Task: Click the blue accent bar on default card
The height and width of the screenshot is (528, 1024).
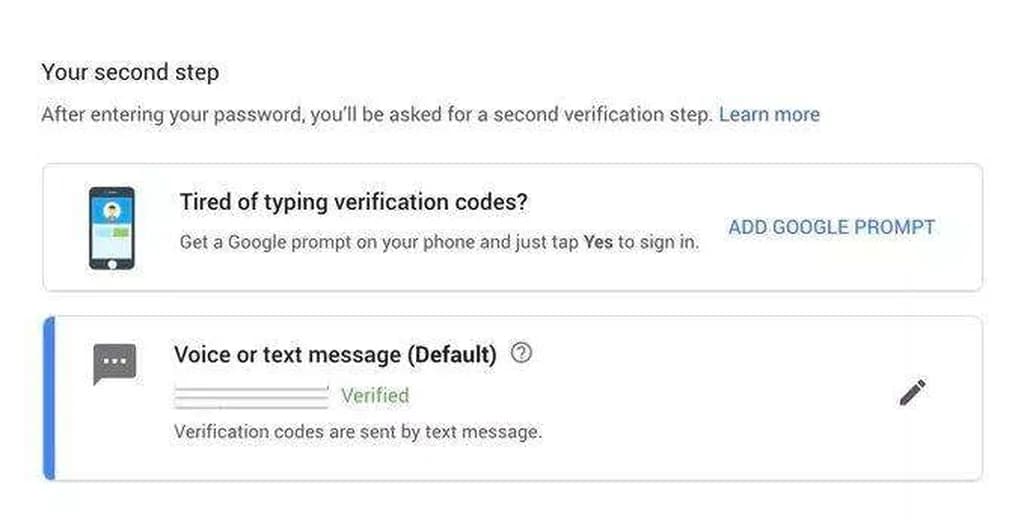Action: 49,398
